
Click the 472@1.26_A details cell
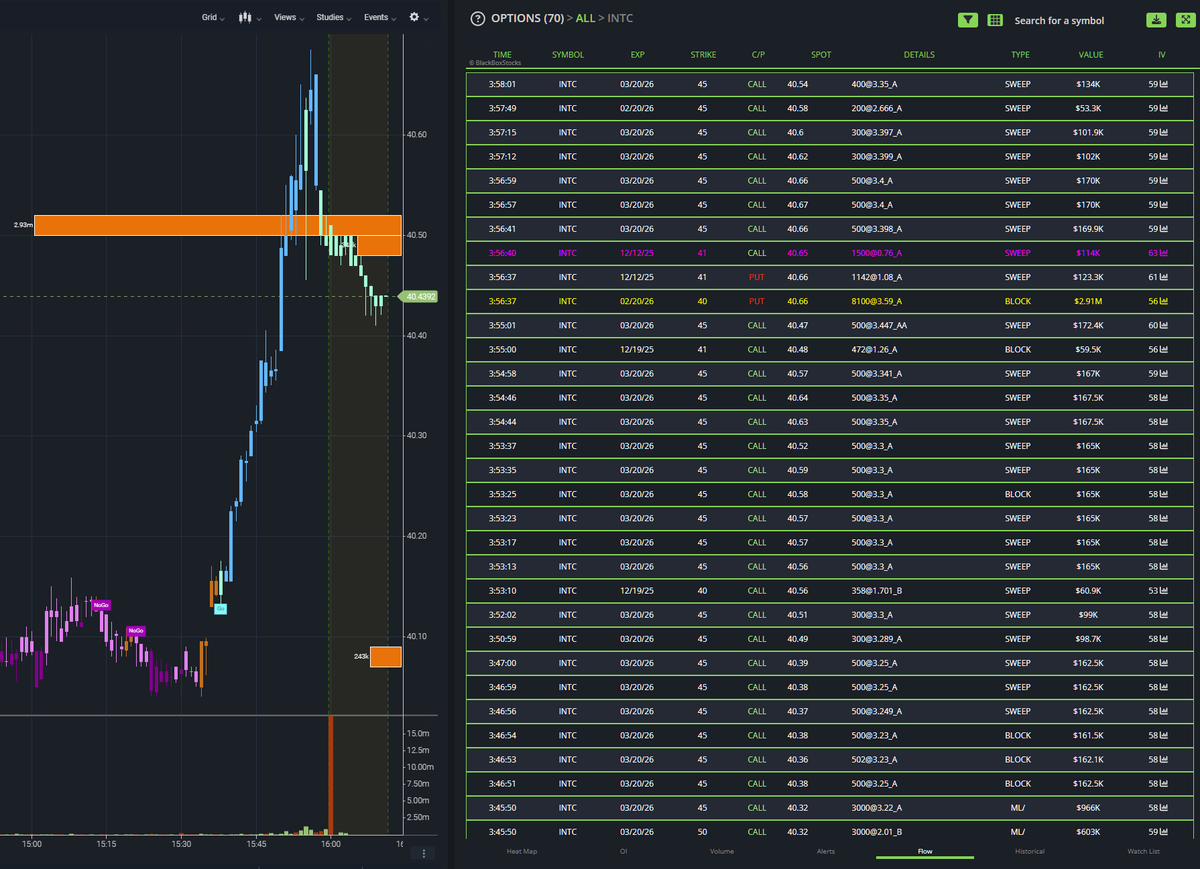click(874, 350)
